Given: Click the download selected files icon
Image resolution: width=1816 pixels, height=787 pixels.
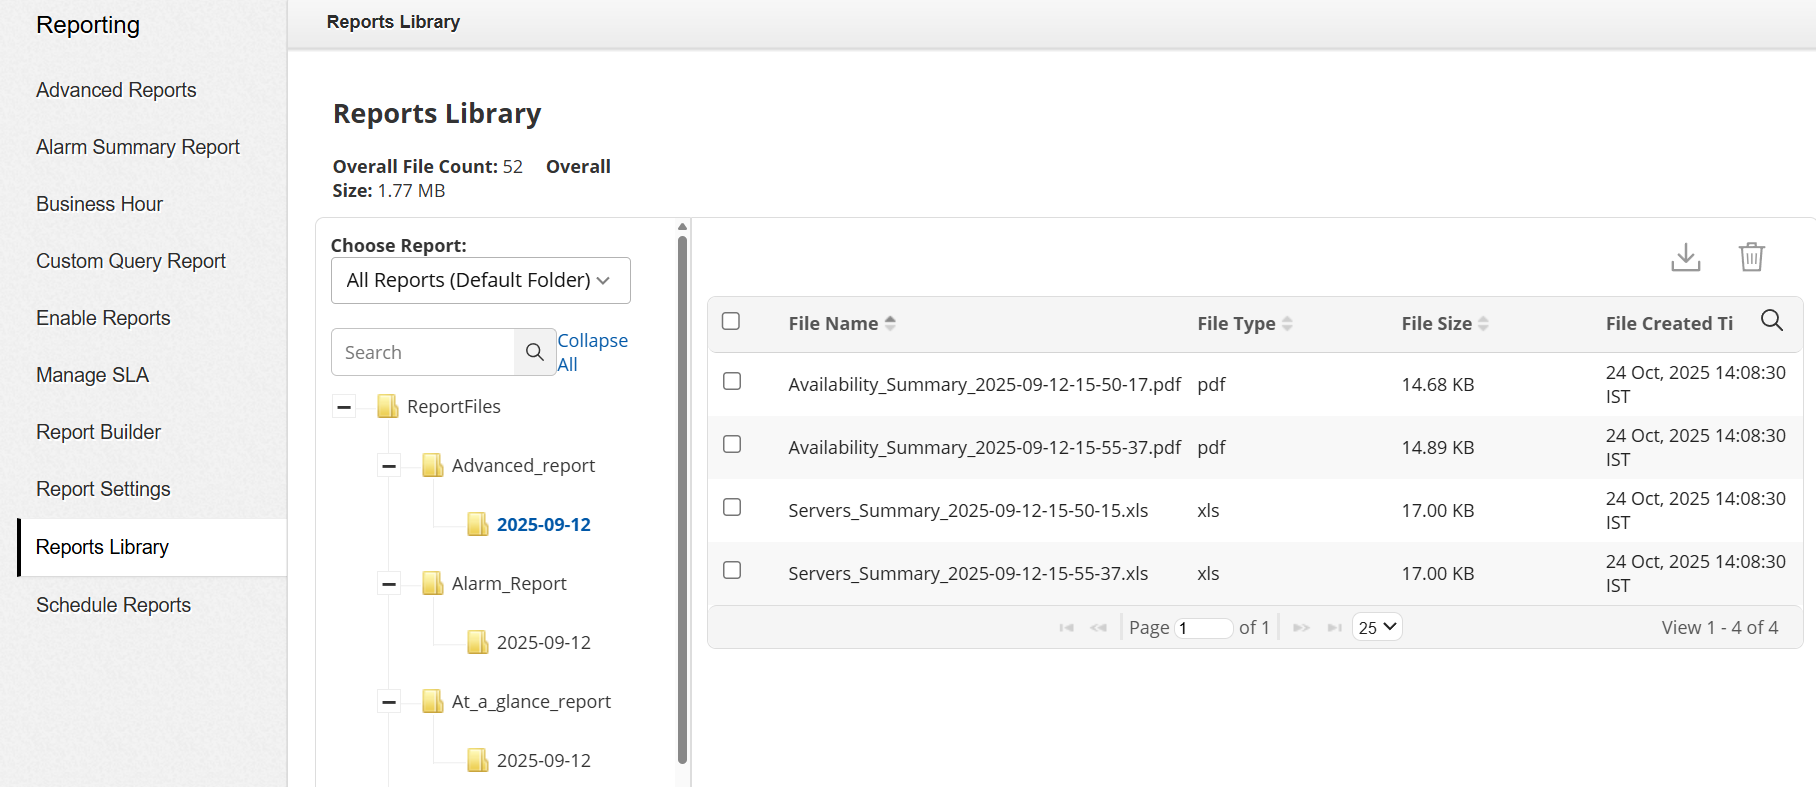Looking at the screenshot, I should click(1685, 257).
